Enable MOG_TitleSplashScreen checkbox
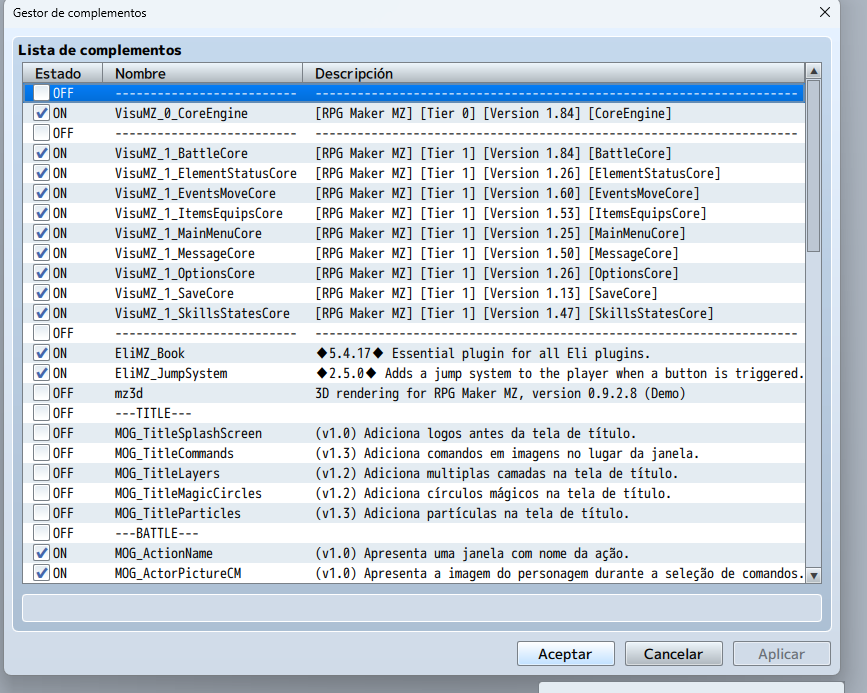This screenshot has width=867, height=693. (41, 433)
